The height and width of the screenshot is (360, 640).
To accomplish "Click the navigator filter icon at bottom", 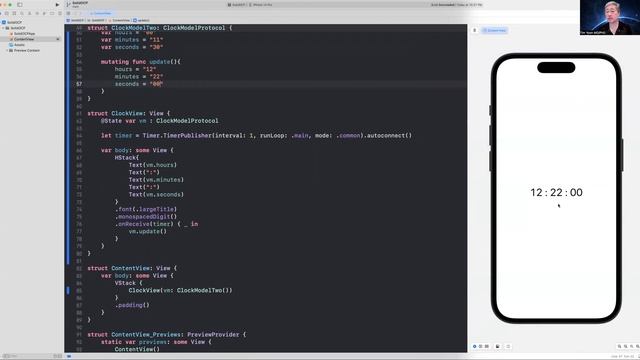I will [x=6, y=356].
